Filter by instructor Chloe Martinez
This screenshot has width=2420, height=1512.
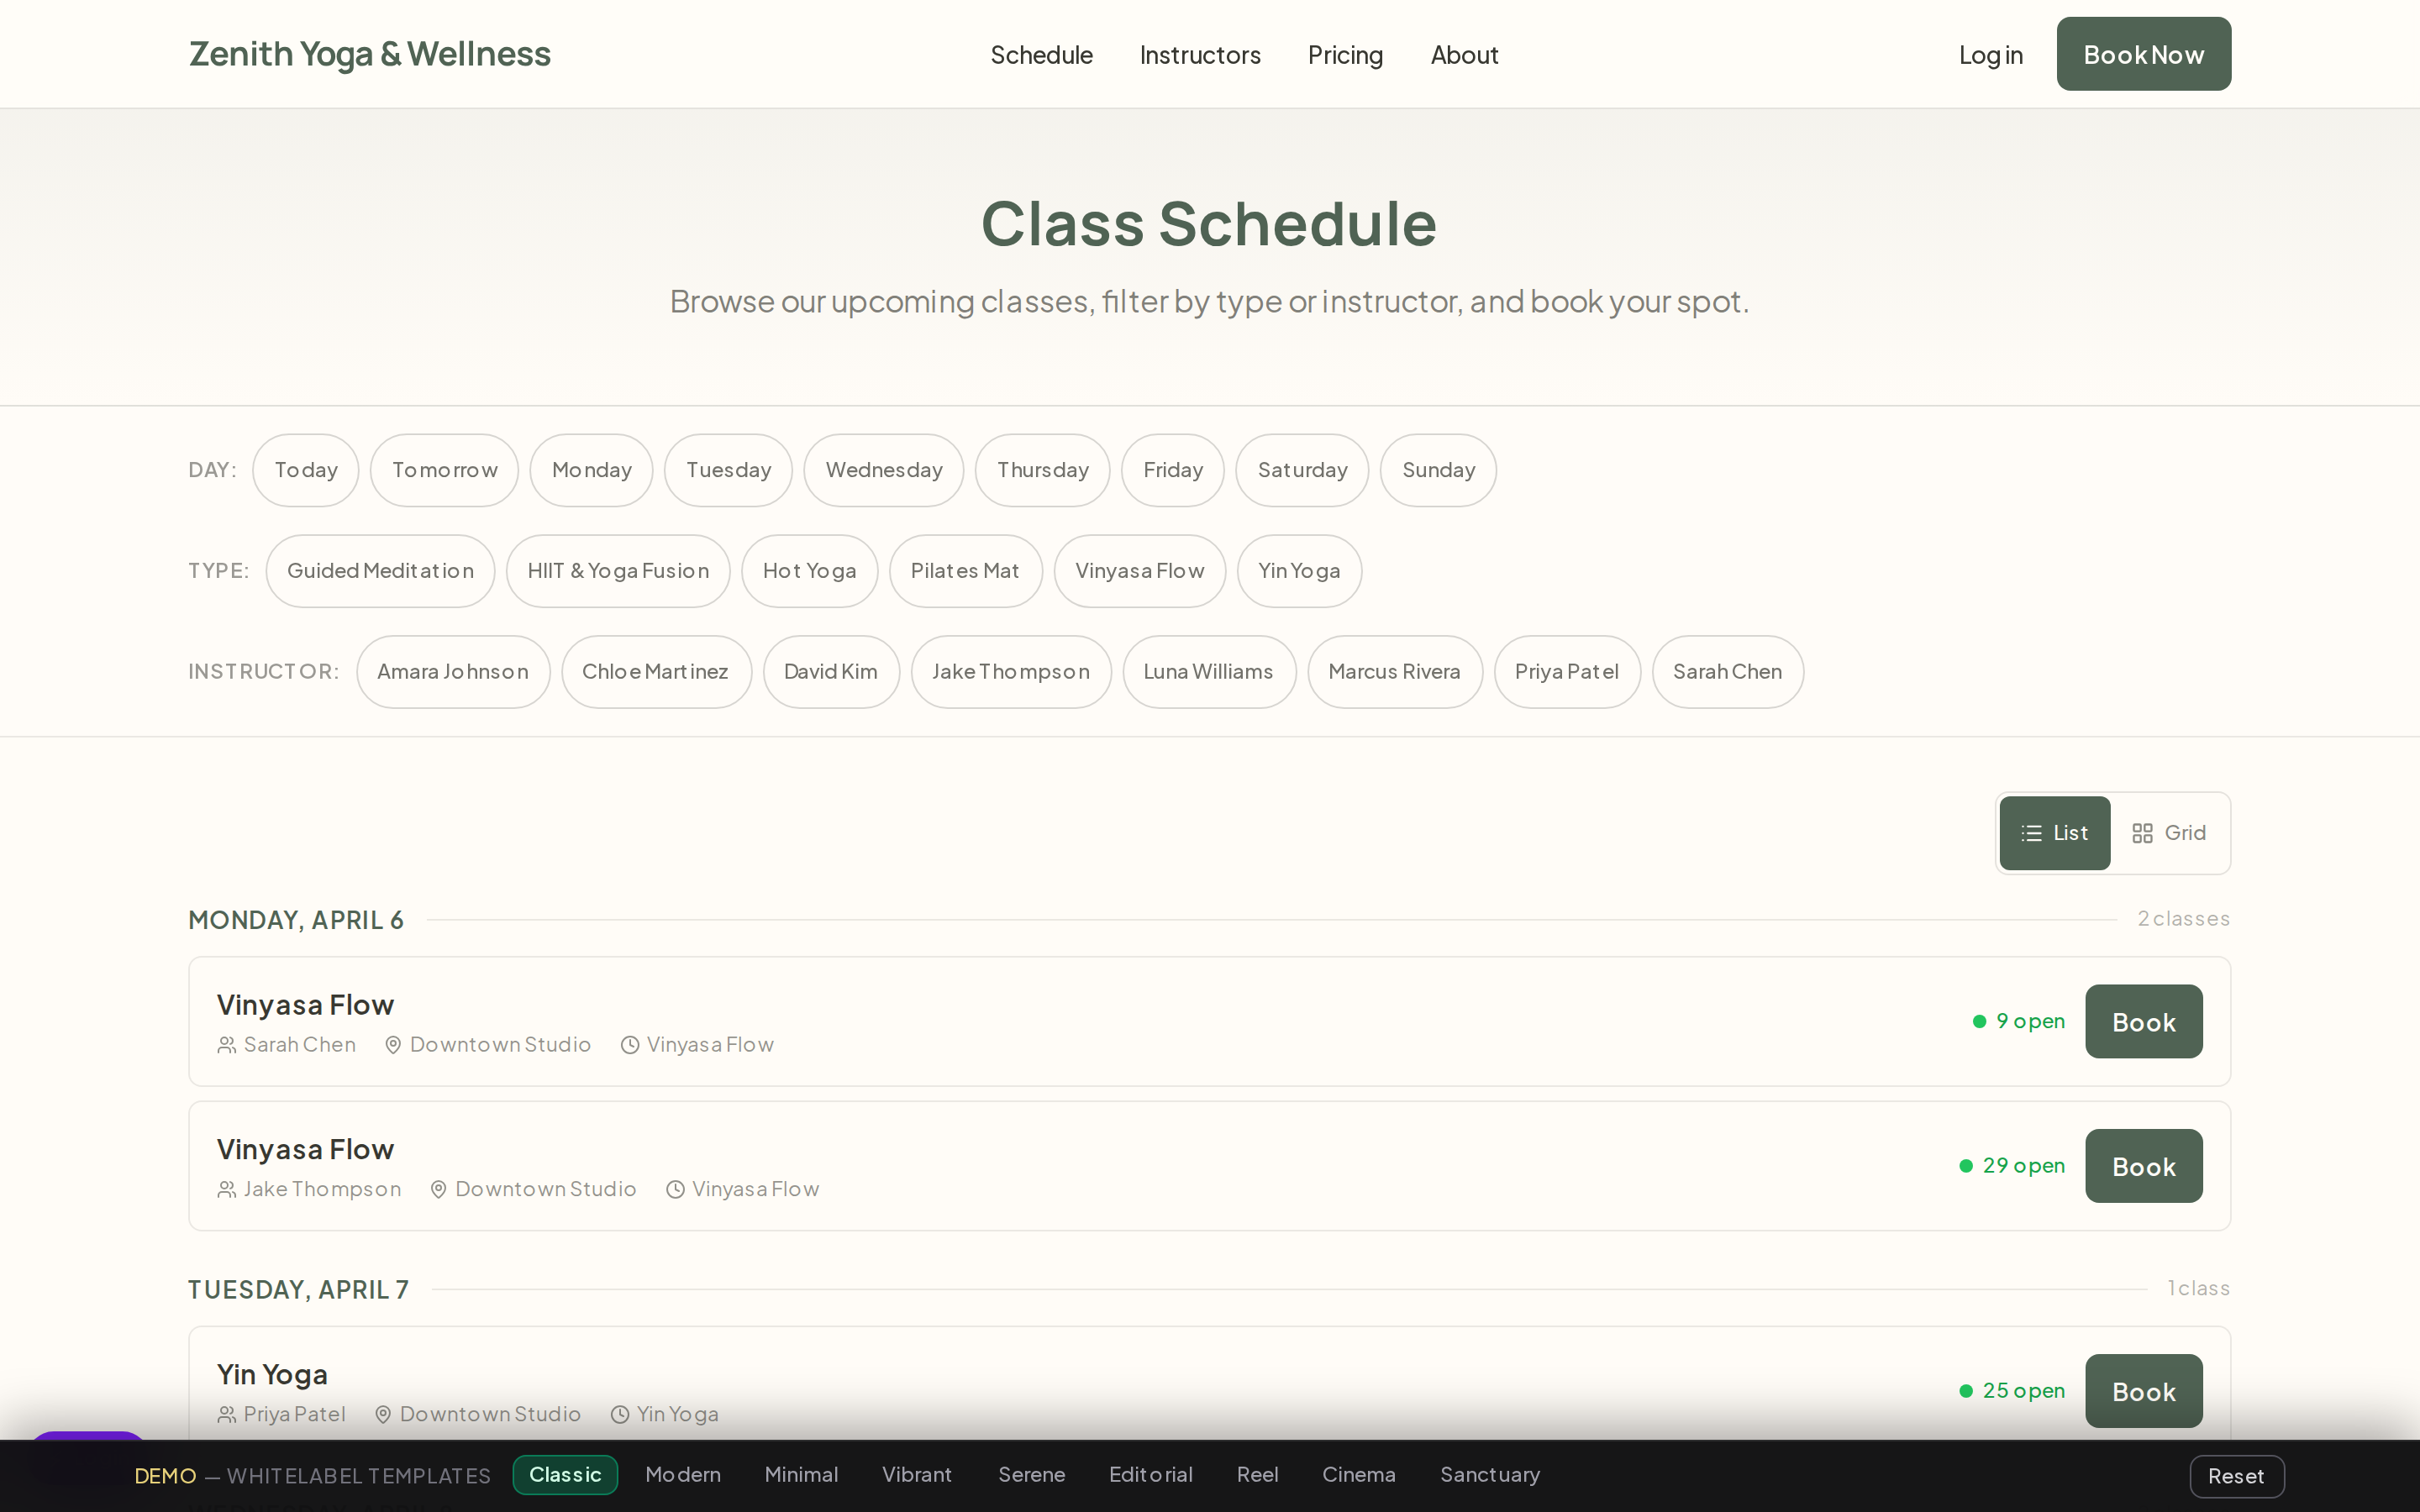pyautogui.click(x=656, y=672)
